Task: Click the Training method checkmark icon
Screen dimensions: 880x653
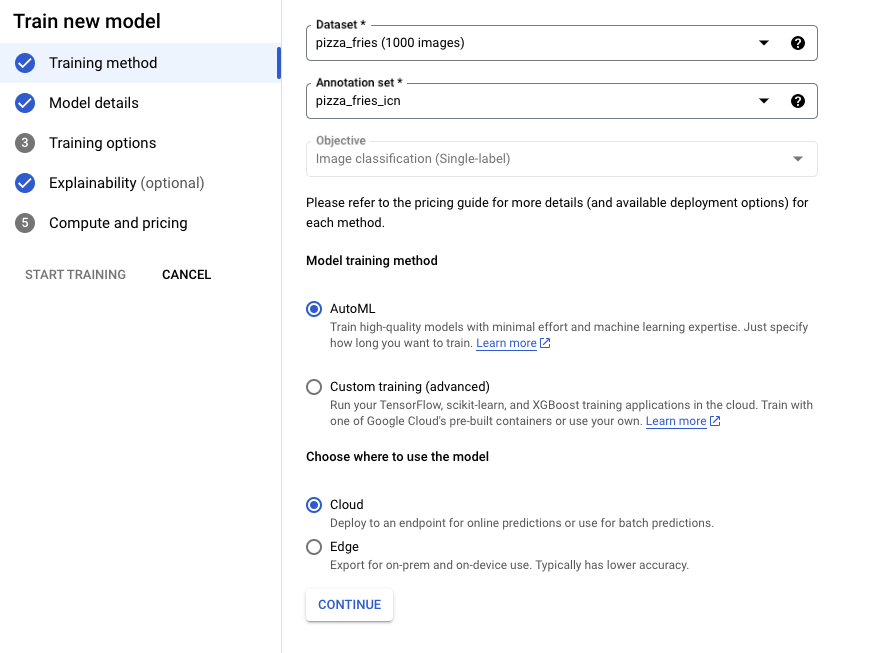Action: pyautogui.click(x=25, y=63)
